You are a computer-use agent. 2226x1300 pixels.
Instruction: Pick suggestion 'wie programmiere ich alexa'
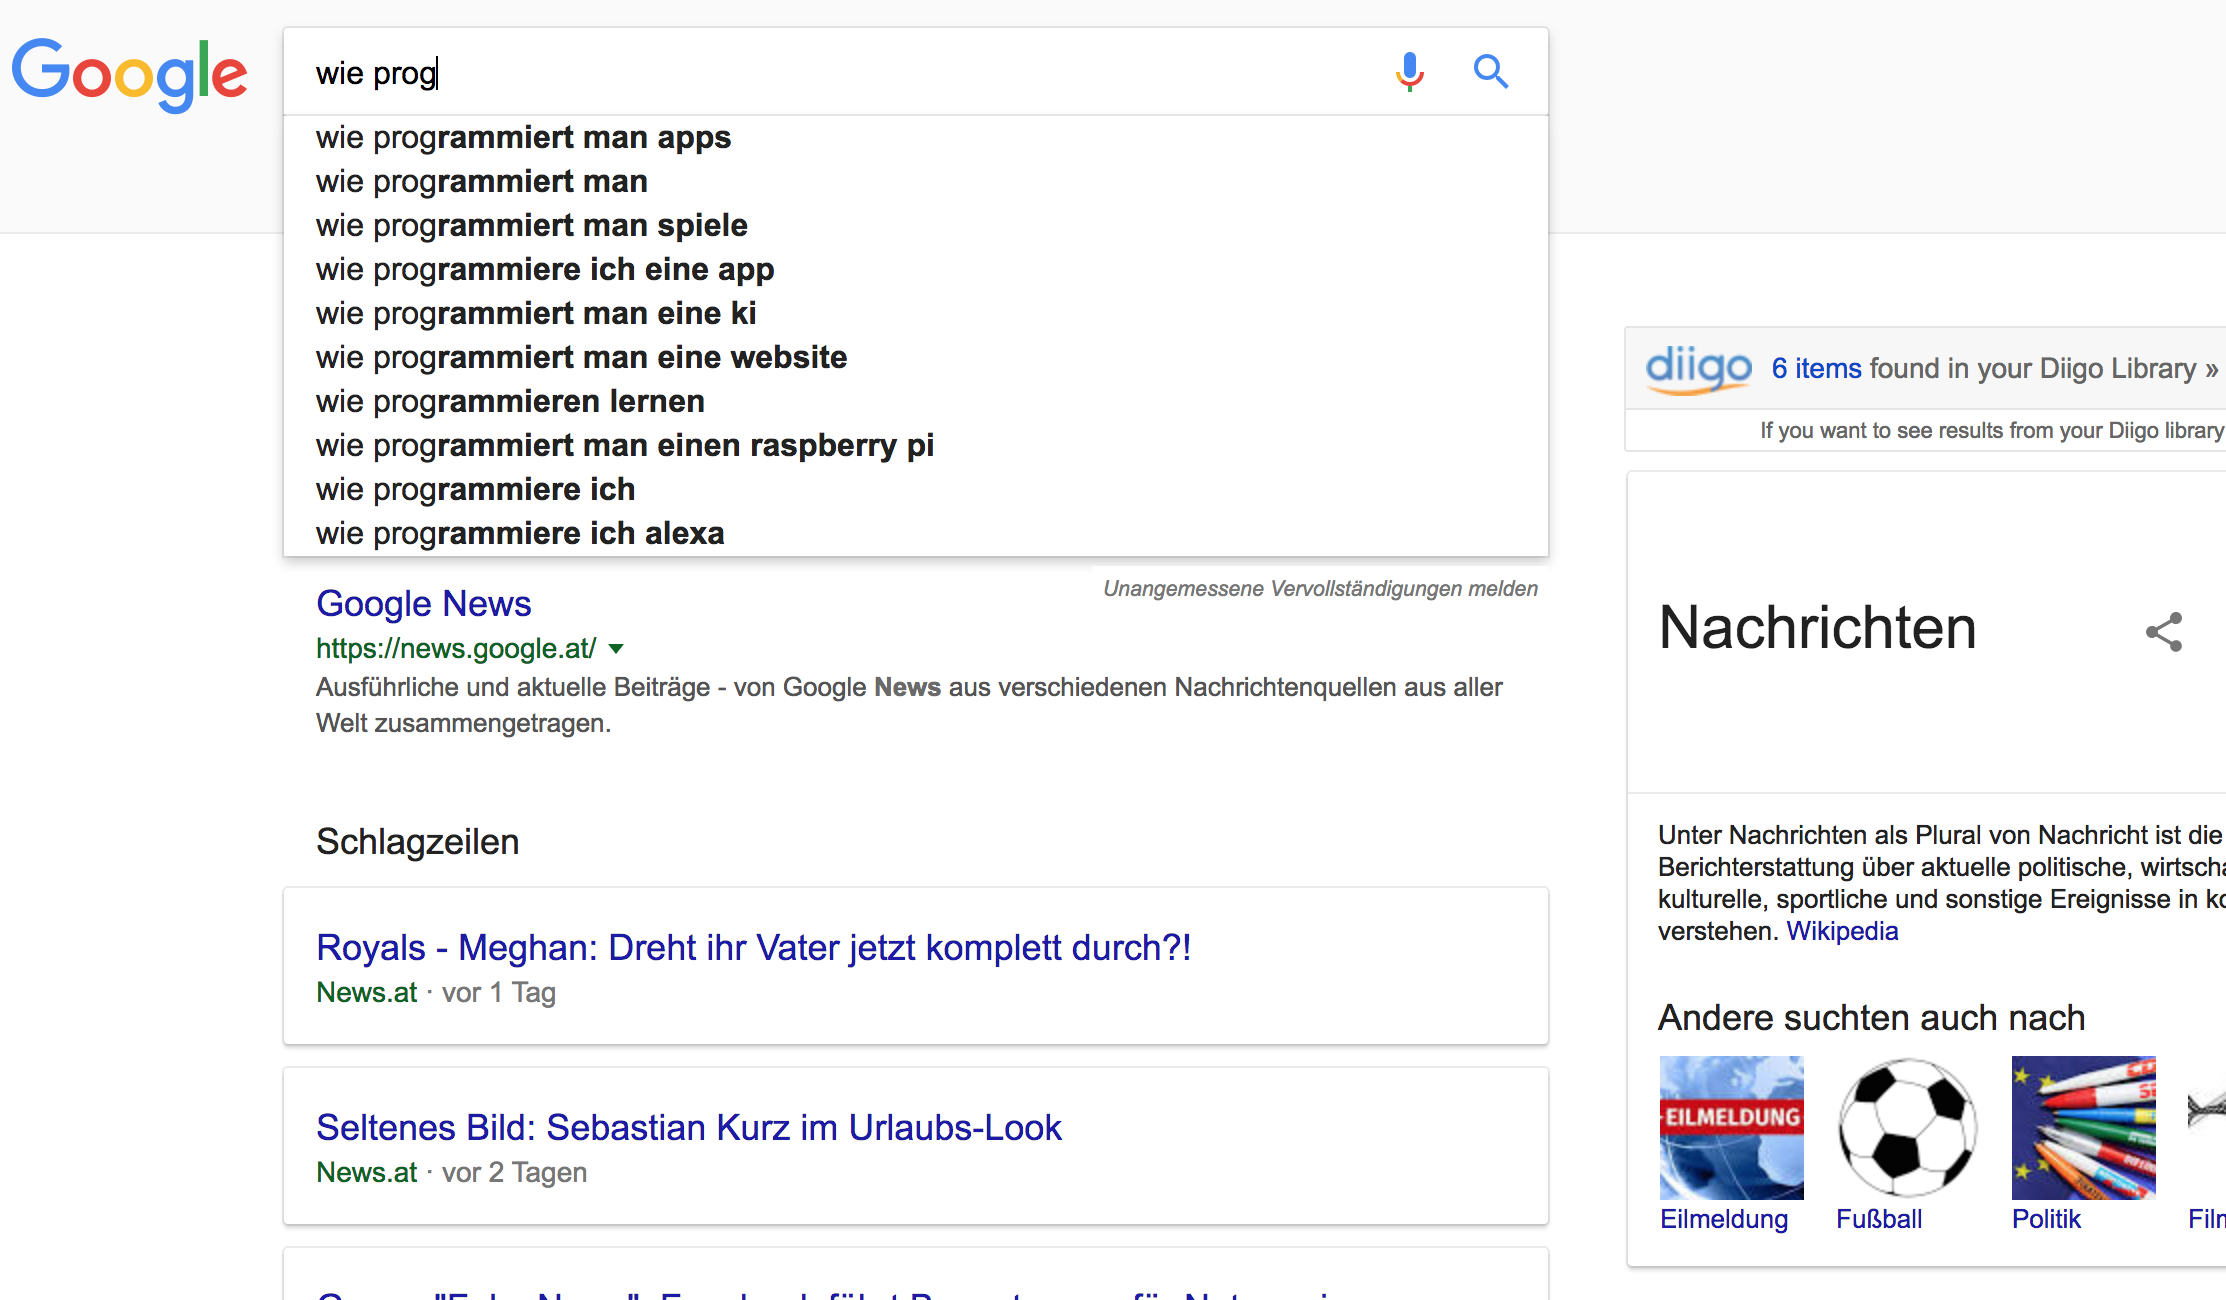click(520, 533)
